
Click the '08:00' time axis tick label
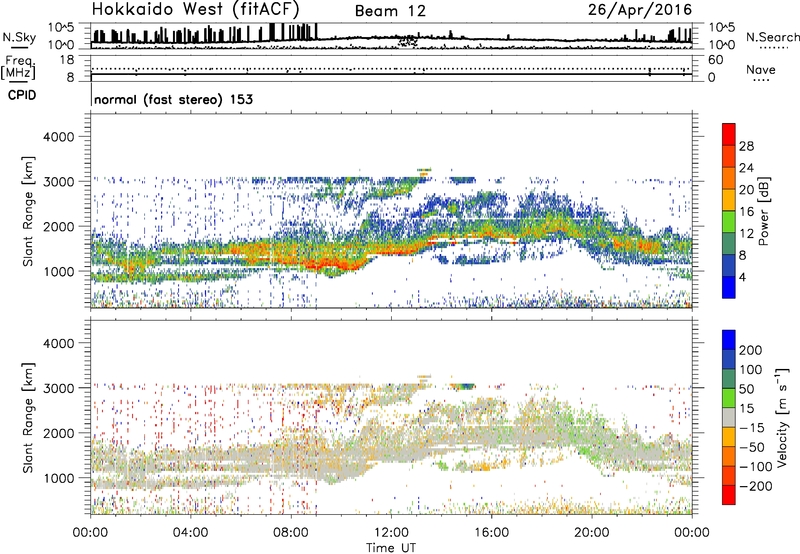pos(291,533)
